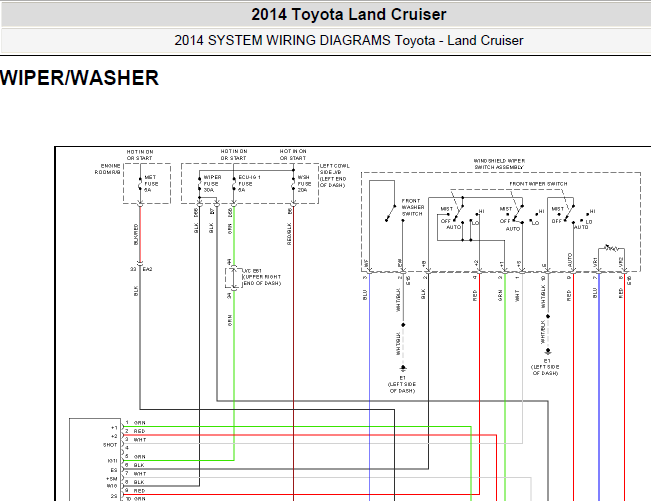Viewport: 651px width, 501px height.
Task: Click the +B terminal label on switch assembly
Action: [424, 264]
